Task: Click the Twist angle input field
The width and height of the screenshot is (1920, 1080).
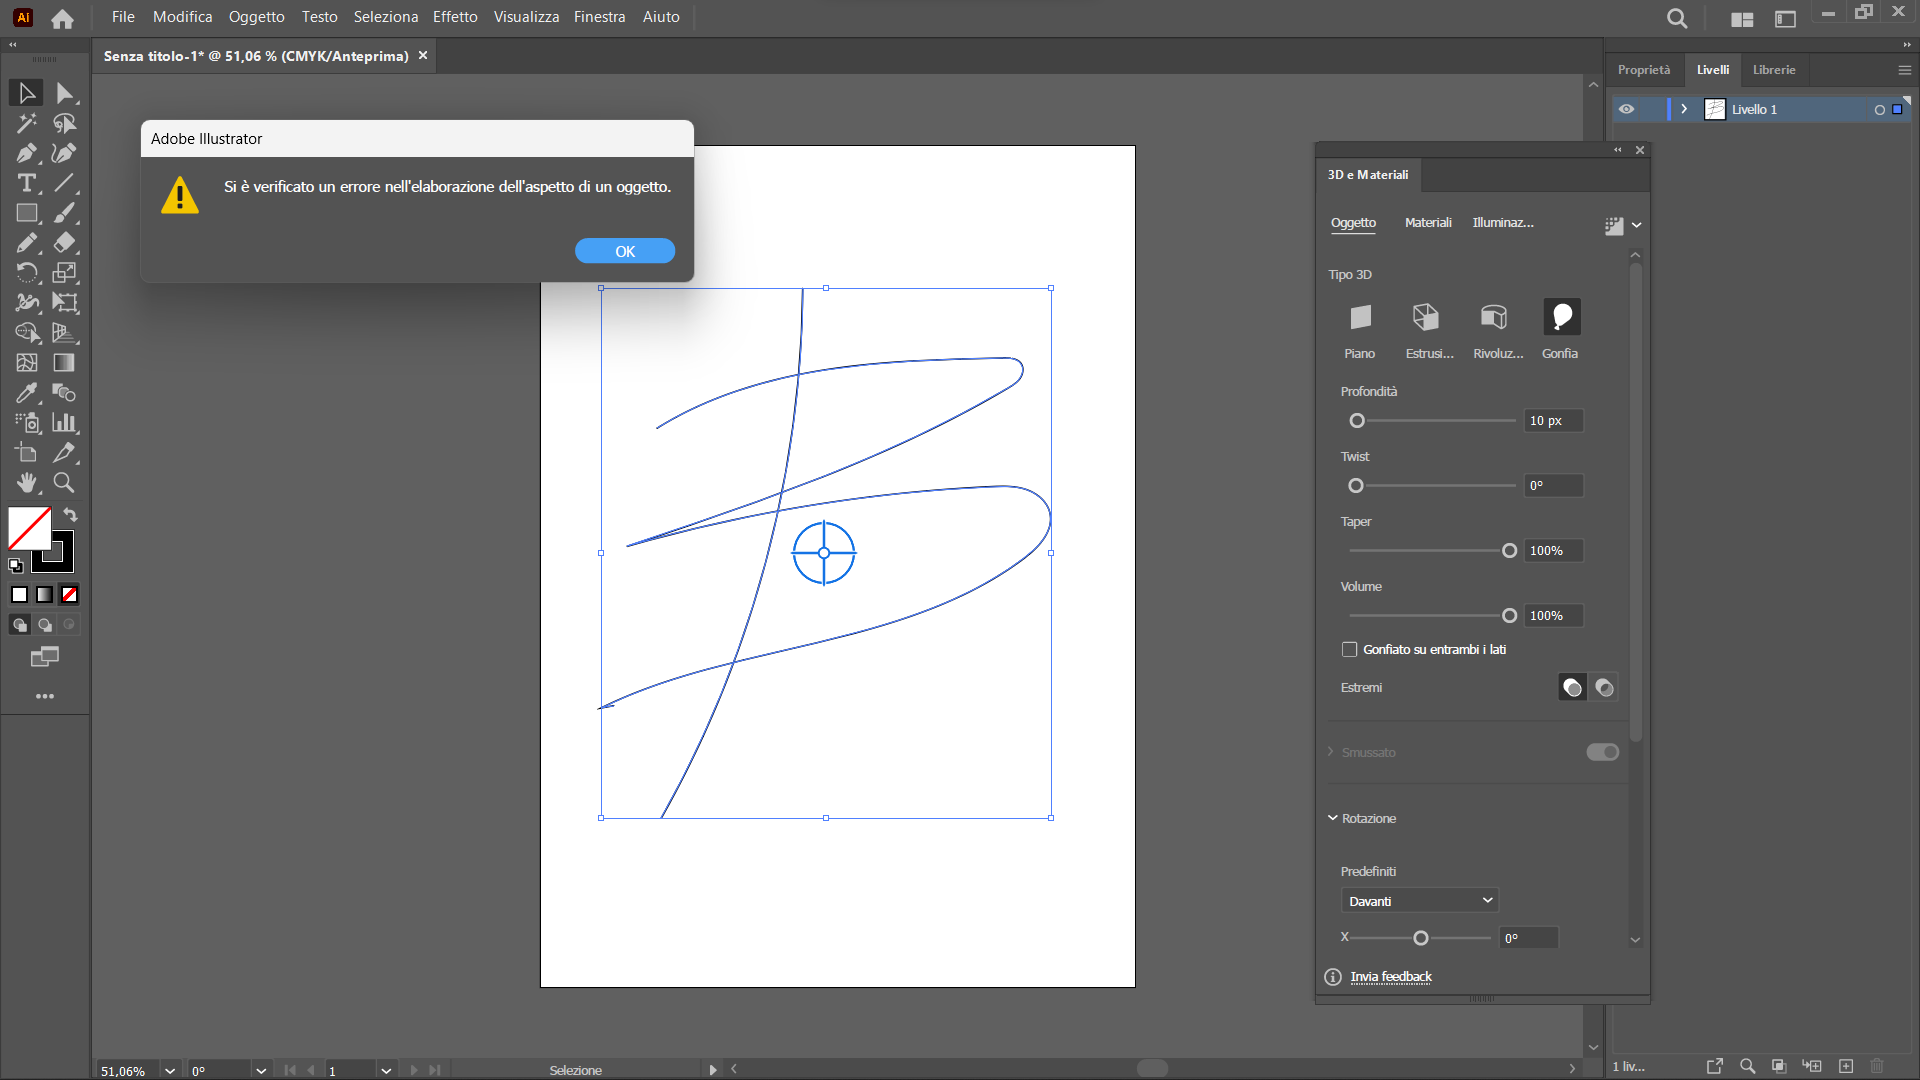Action: (1551, 485)
